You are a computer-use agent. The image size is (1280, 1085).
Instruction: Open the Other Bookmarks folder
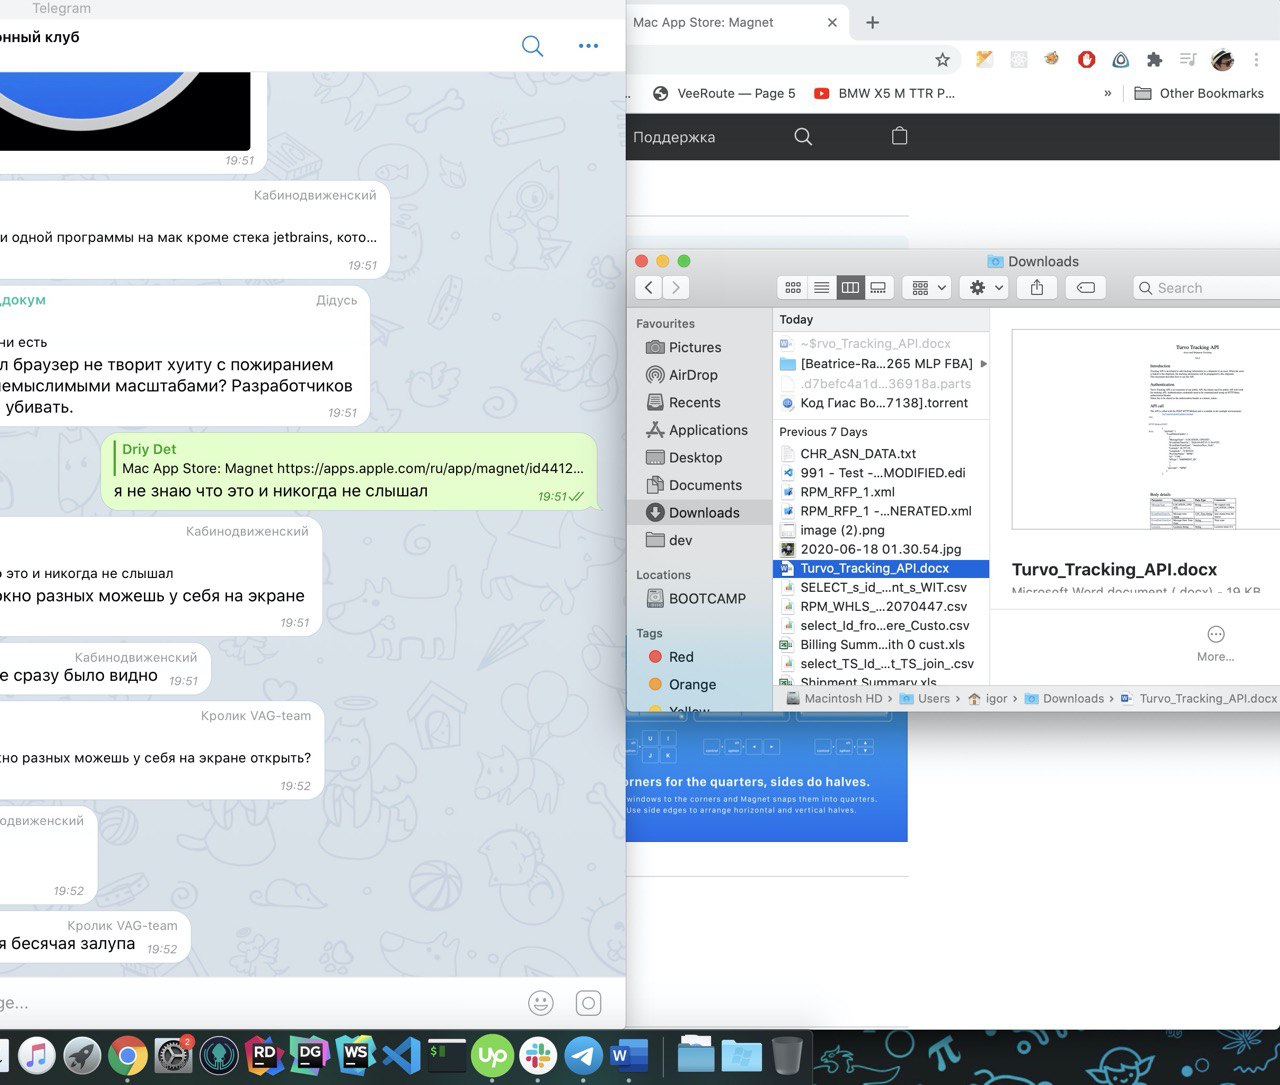1199,93
